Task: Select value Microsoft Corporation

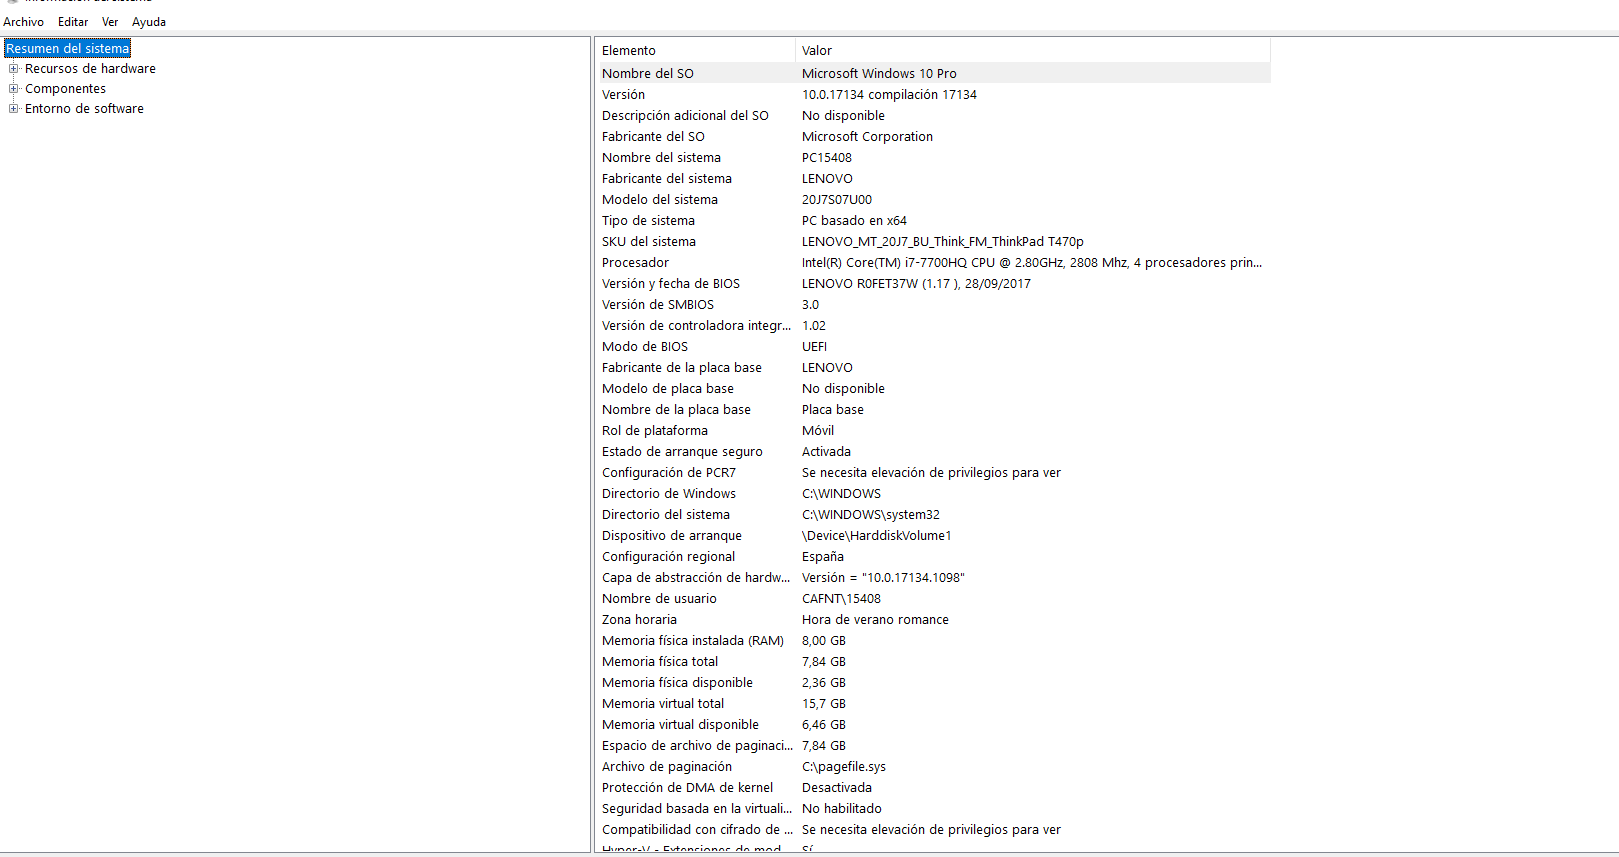Action: 867,136
